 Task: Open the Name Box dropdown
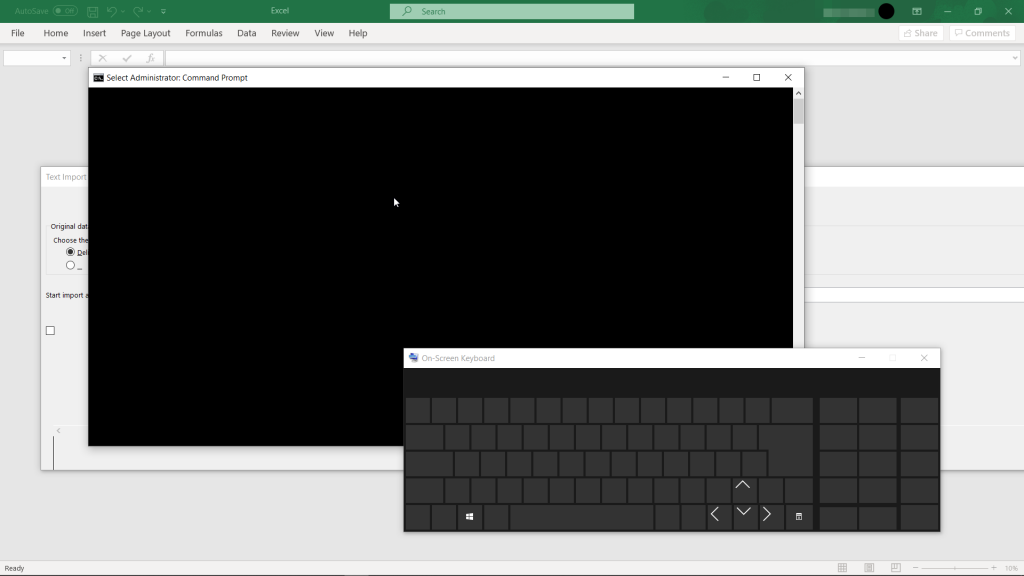click(62, 57)
